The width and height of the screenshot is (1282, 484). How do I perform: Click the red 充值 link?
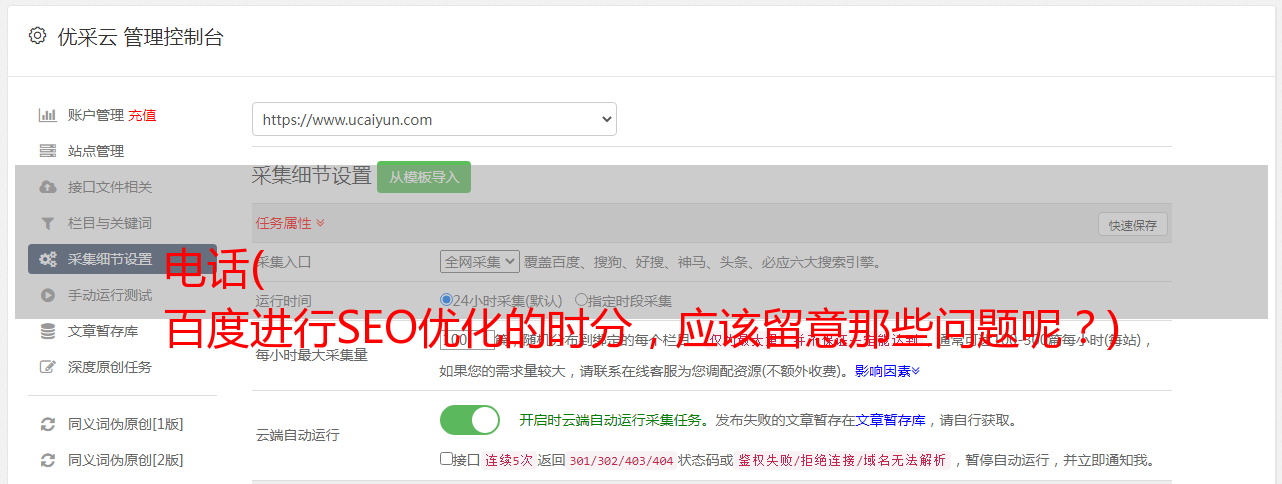[x=142, y=115]
